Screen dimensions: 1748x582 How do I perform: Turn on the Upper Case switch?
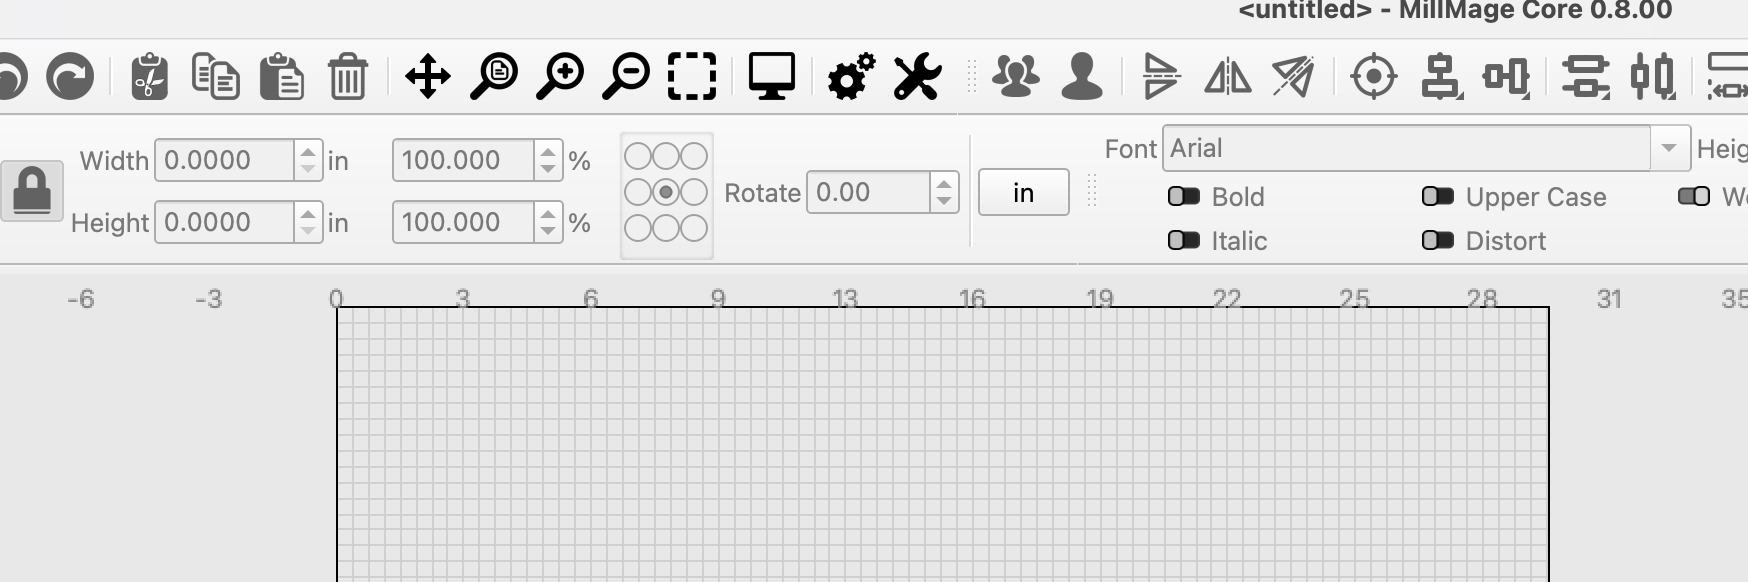tap(1438, 196)
